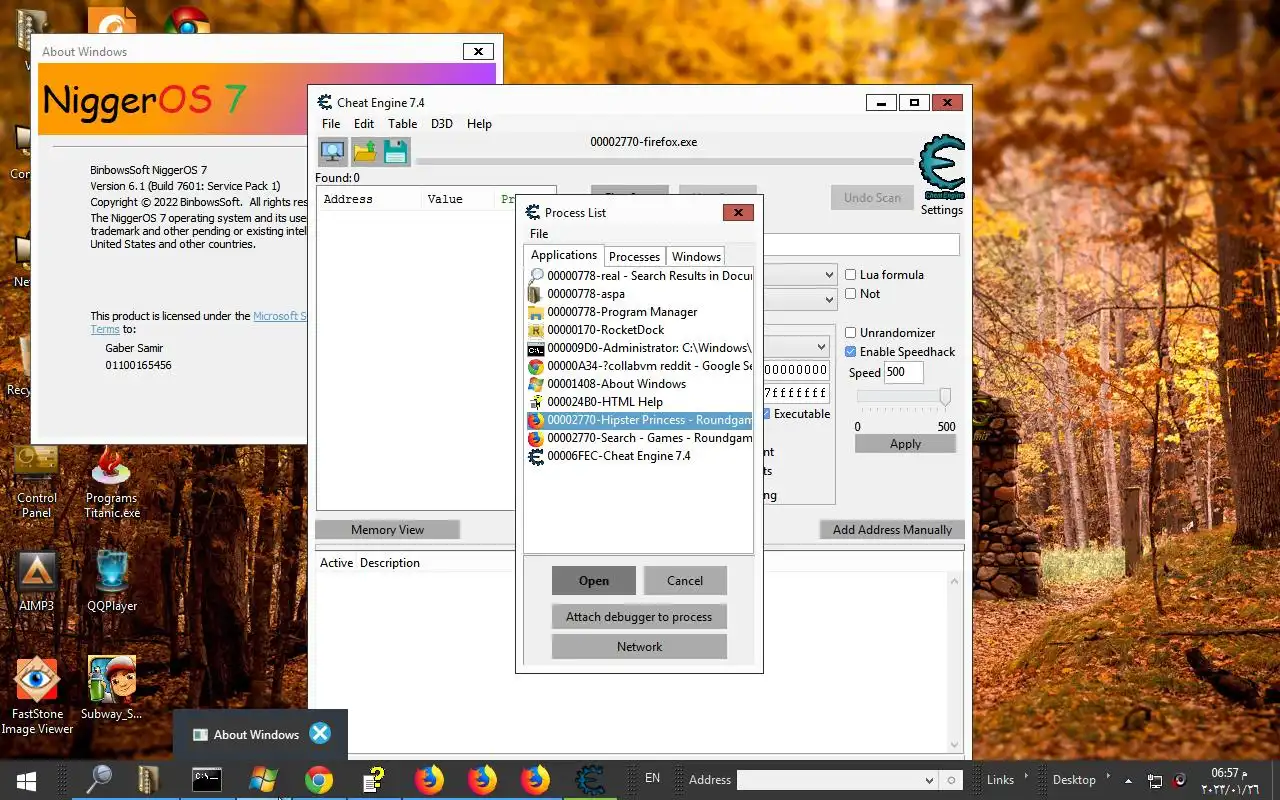1280x800 pixels.
Task: Switch to the Windows tab
Action: (696, 256)
